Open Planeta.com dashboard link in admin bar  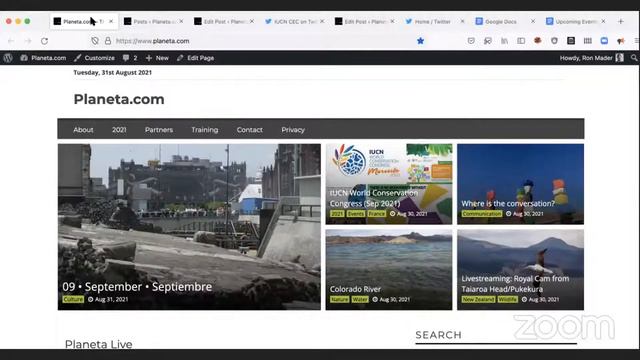point(43,58)
